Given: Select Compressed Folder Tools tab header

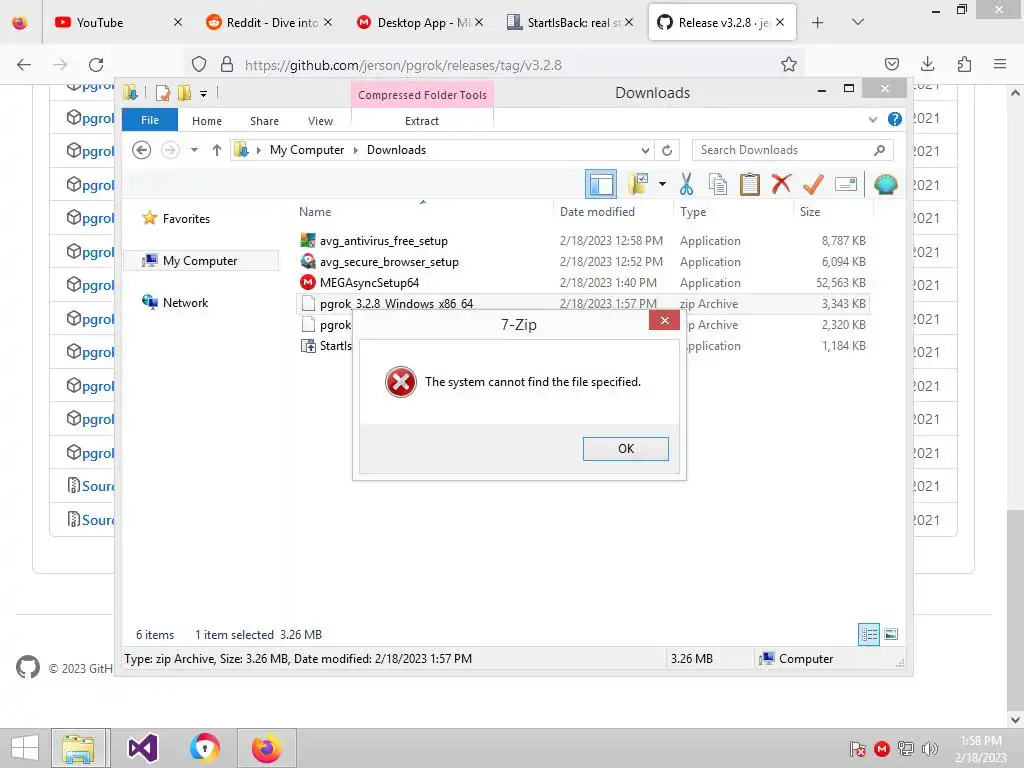Looking at the screenshot, I should click(422, 95).
